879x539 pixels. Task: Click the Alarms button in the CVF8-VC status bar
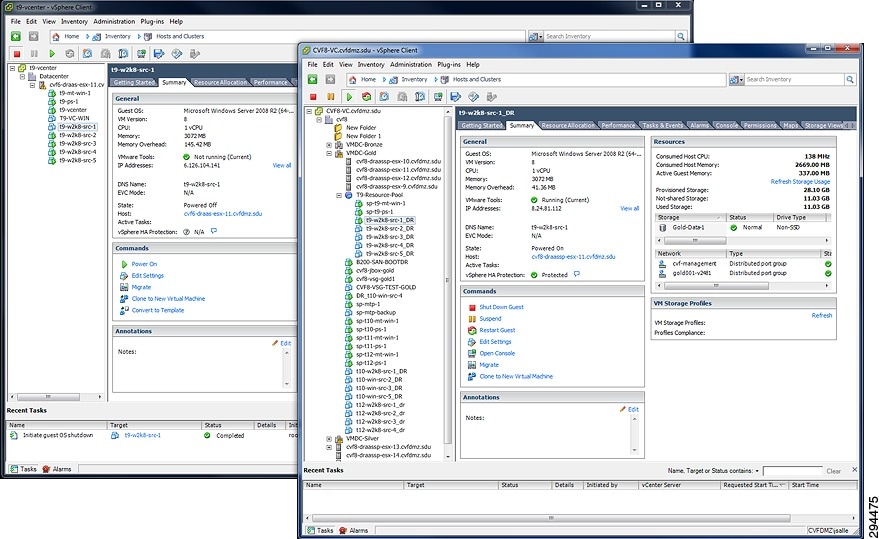[x=354, y=530]
